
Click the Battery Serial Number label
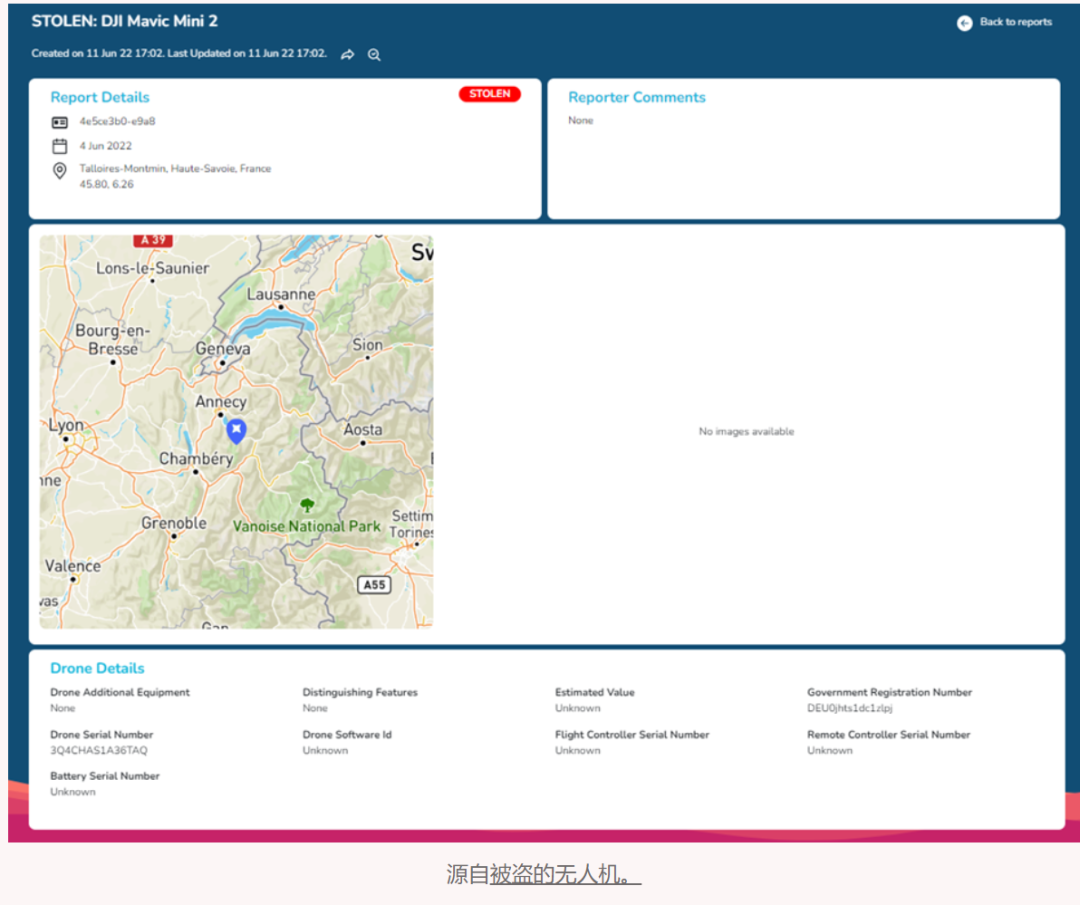105,776
